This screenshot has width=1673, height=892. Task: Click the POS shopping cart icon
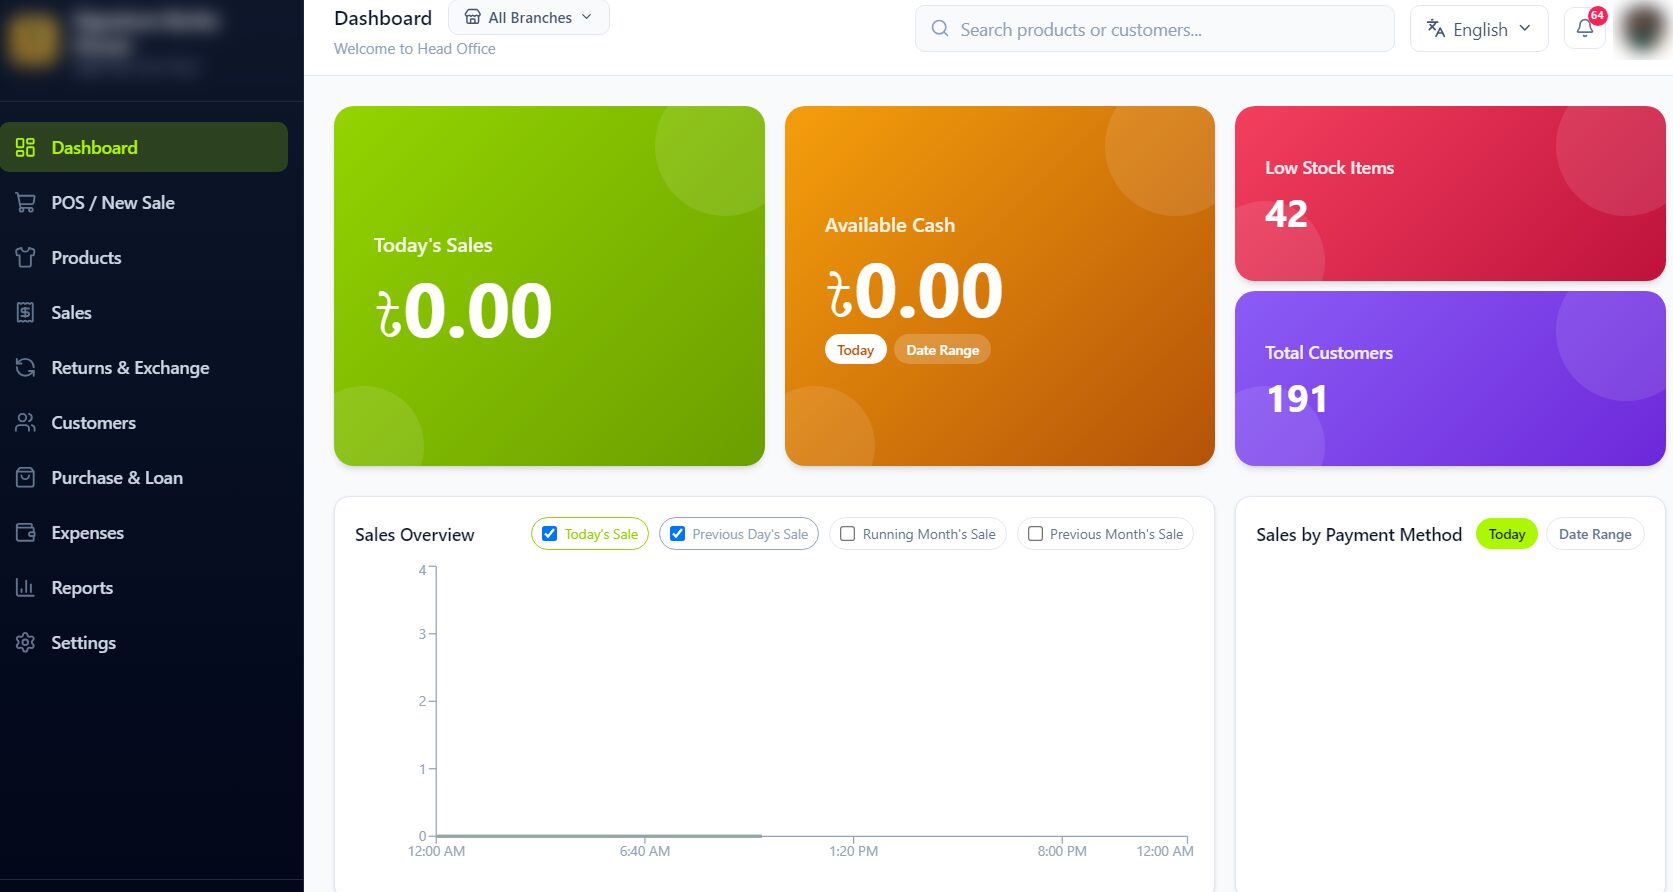pyautogui.click(x=25, y=203)
